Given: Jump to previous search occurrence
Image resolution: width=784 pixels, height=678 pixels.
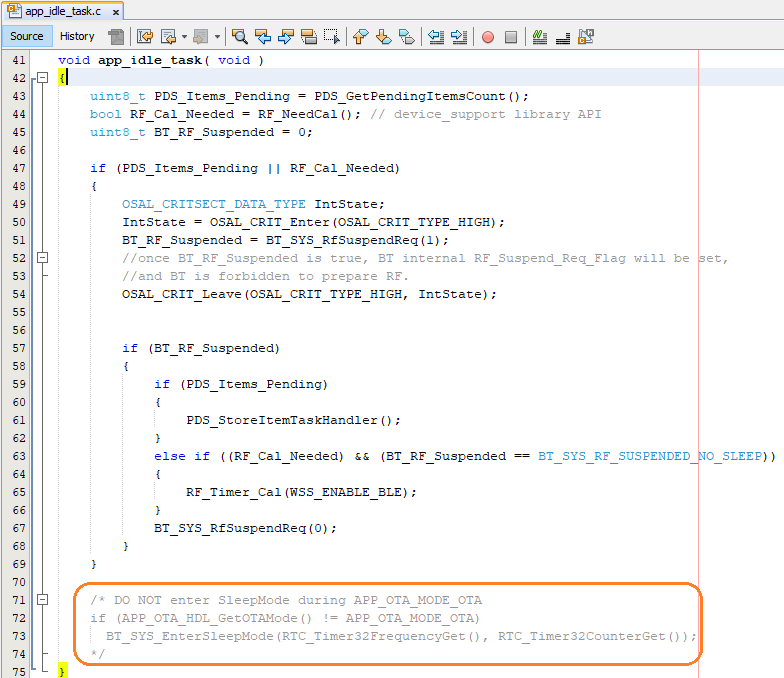Looking at the screenshot, I should [263, 37].
